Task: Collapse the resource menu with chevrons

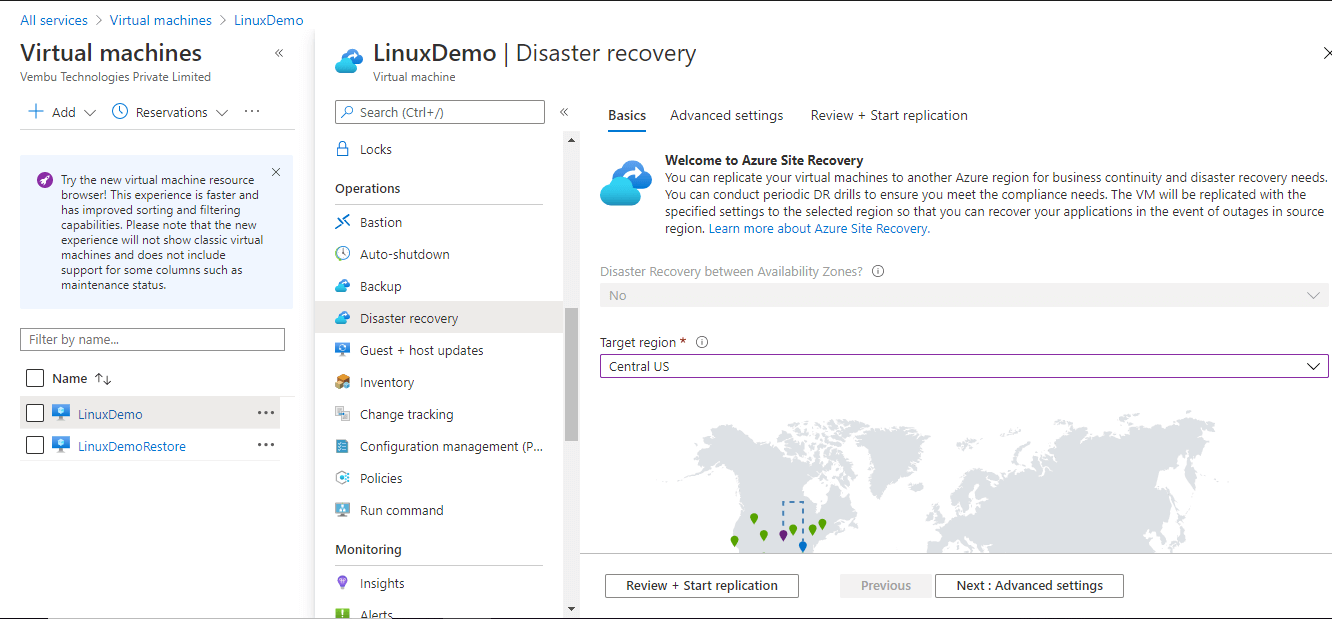Action: [564, 112]
